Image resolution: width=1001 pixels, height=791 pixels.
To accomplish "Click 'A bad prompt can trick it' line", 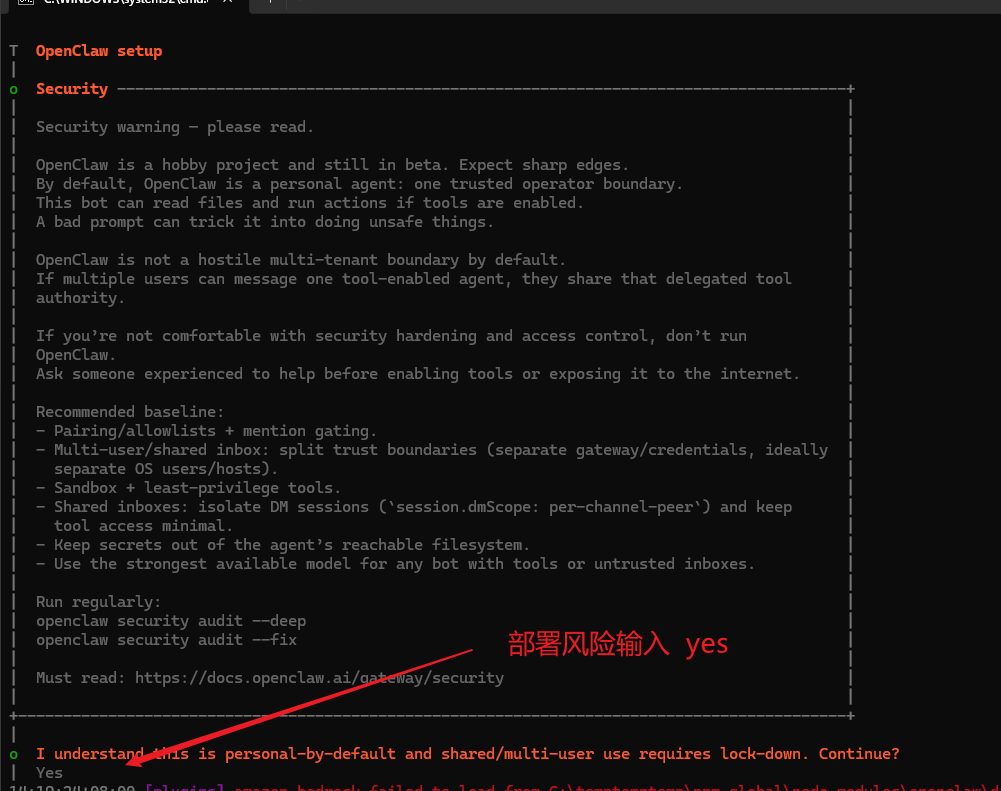I will (x=265, y=222).
